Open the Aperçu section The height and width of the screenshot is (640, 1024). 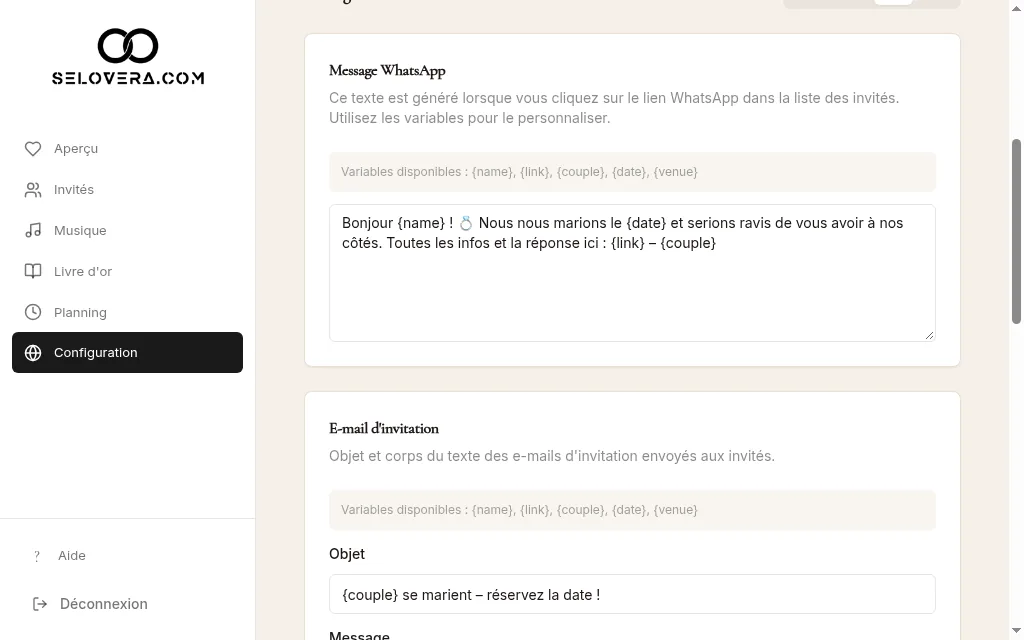tap(127, 149)
